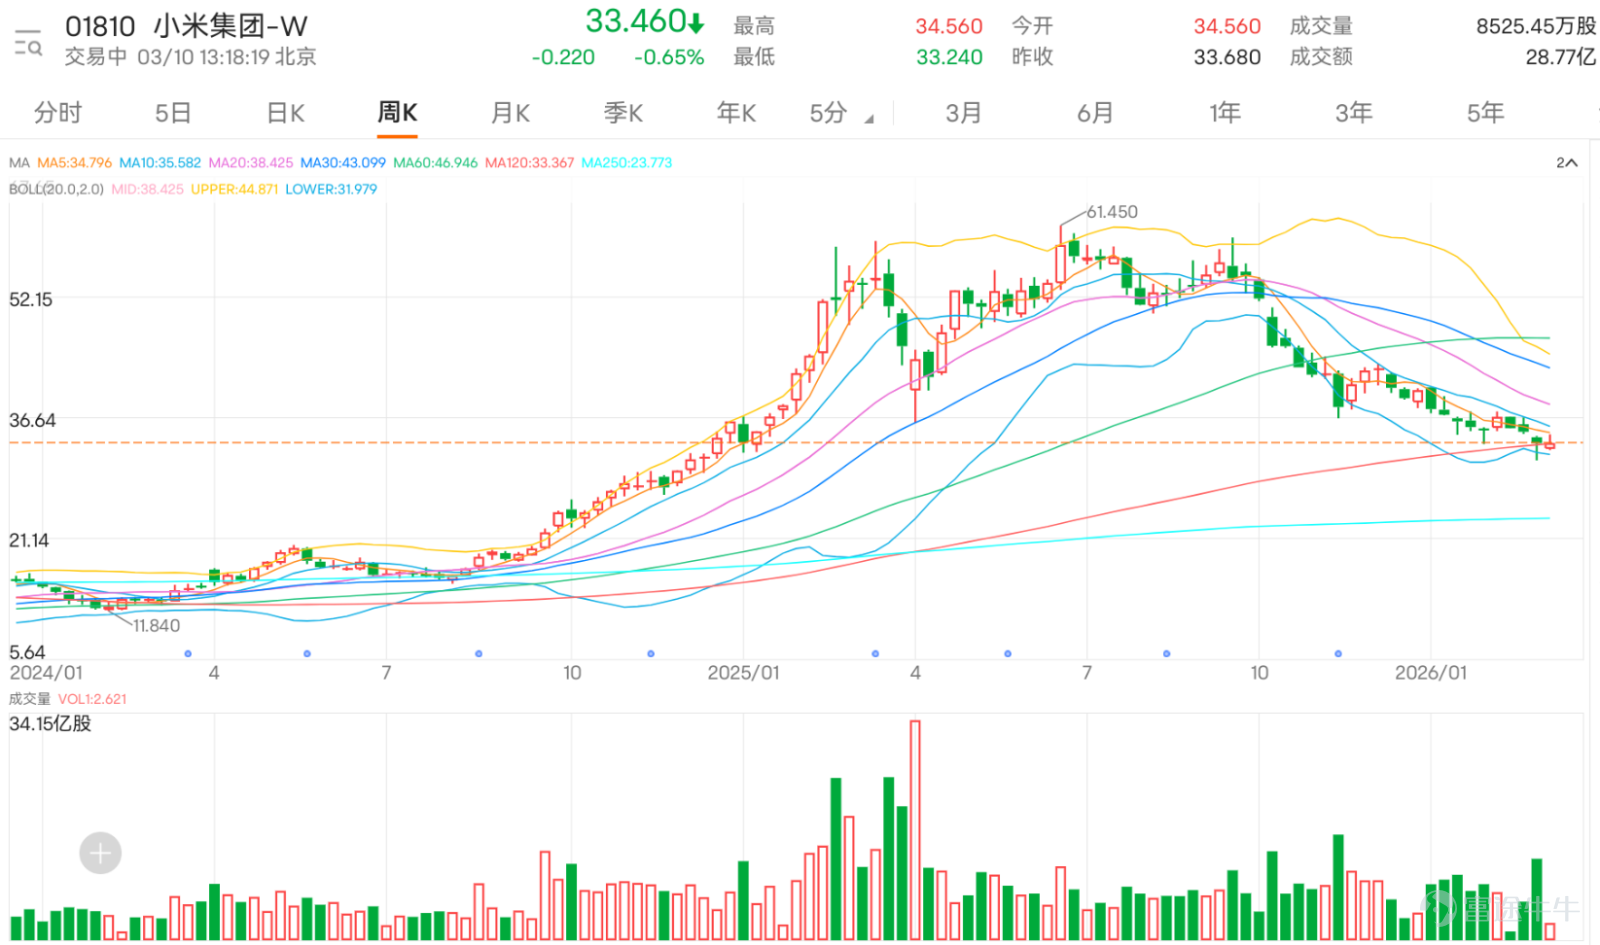Switch to 年K chart tab
The height and width of the screenshot is (945, 1600).
736,113
